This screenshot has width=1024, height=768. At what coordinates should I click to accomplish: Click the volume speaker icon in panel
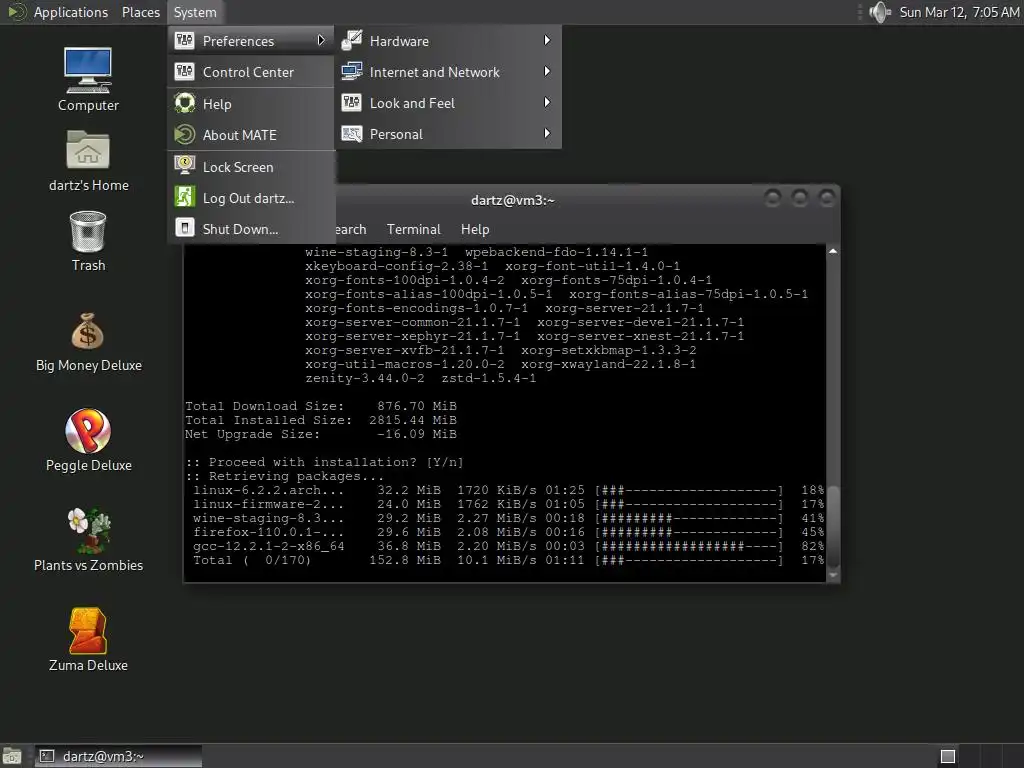point(880,12)
